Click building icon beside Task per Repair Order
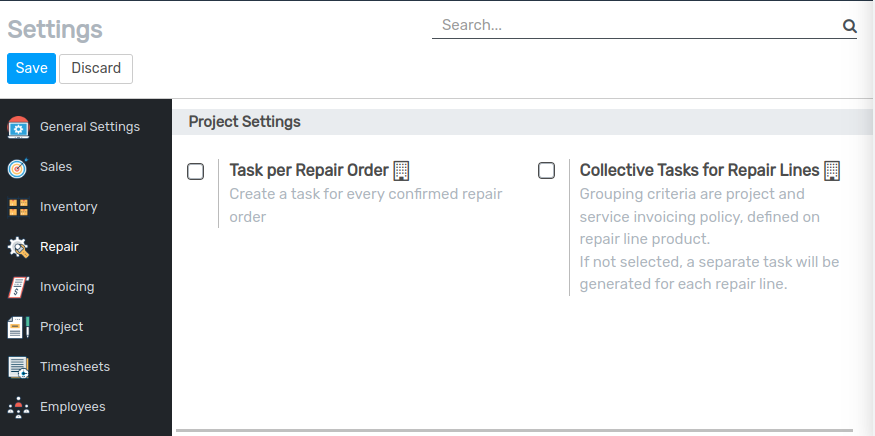Image resolution: width=875 pixels, height=436 pixels. coord(401,170)
